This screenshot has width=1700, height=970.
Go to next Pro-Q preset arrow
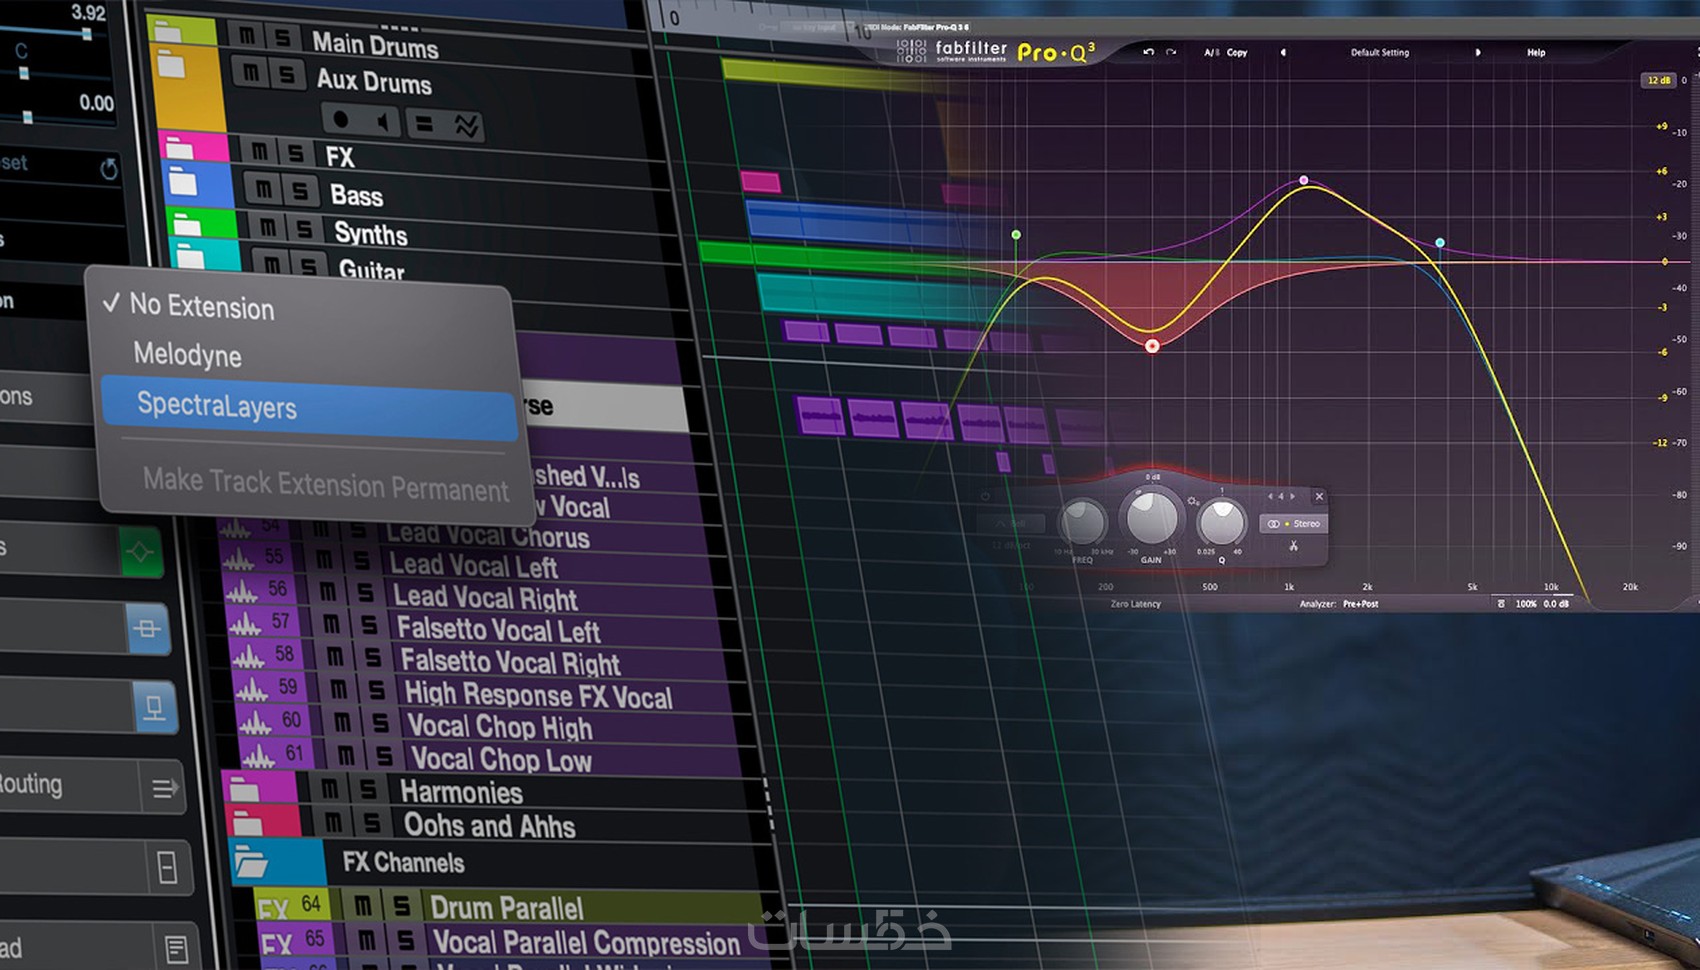(x=1478, y=52)
